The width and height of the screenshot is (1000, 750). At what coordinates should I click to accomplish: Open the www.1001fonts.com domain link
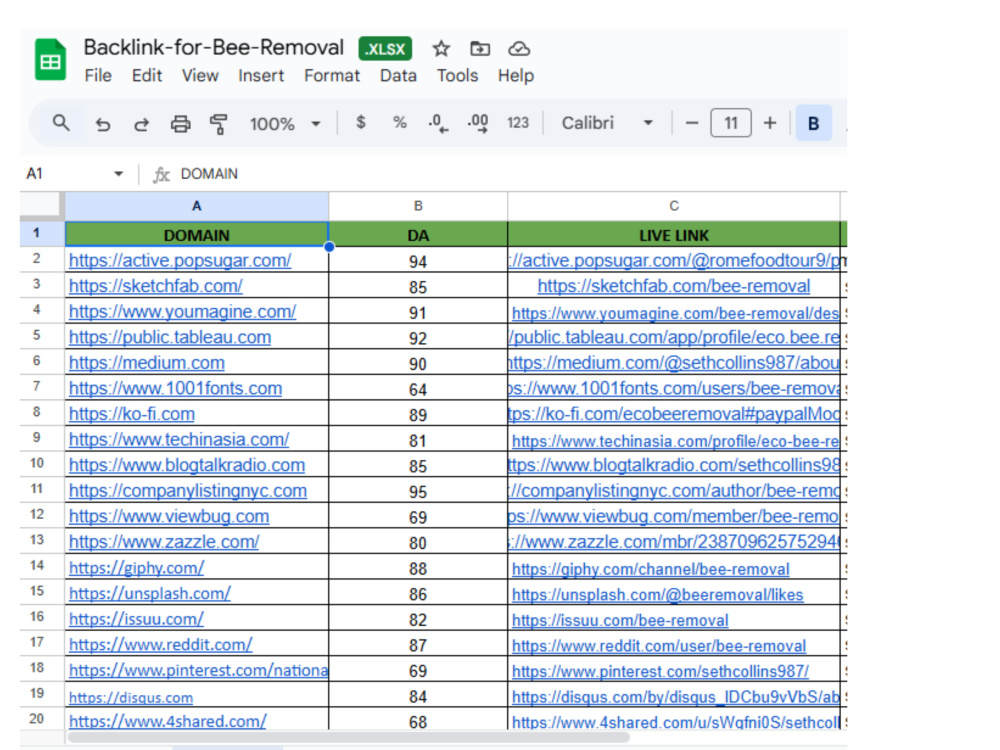pyautogui.click(x=175, y=388)
